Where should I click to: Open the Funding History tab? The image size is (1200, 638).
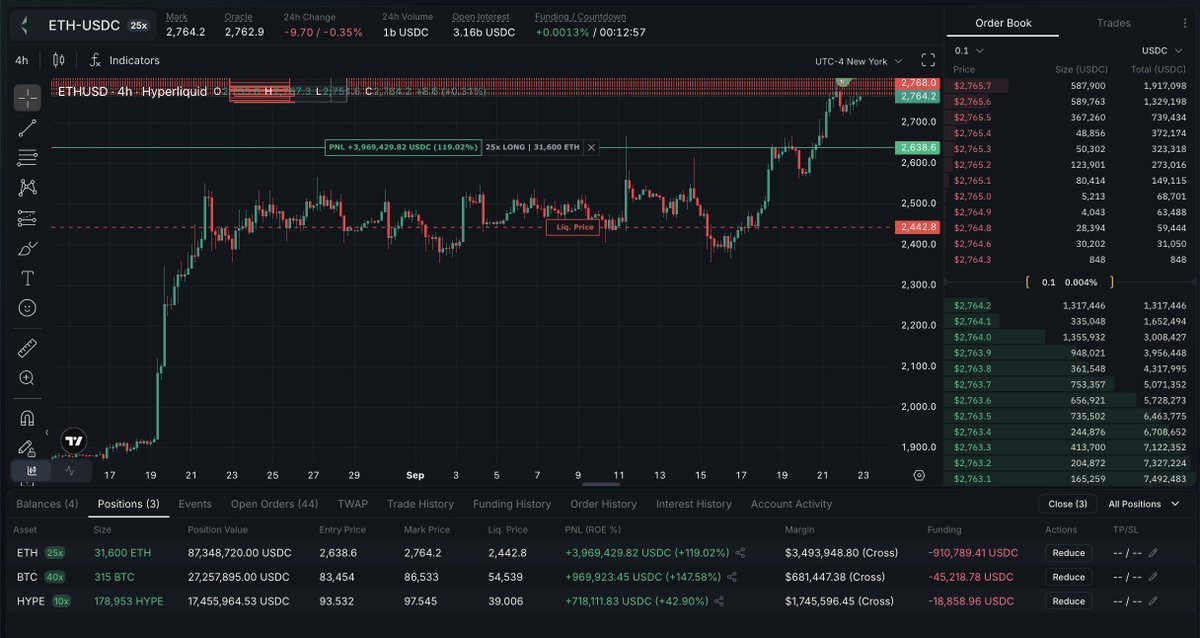click(x=512, y=504)
